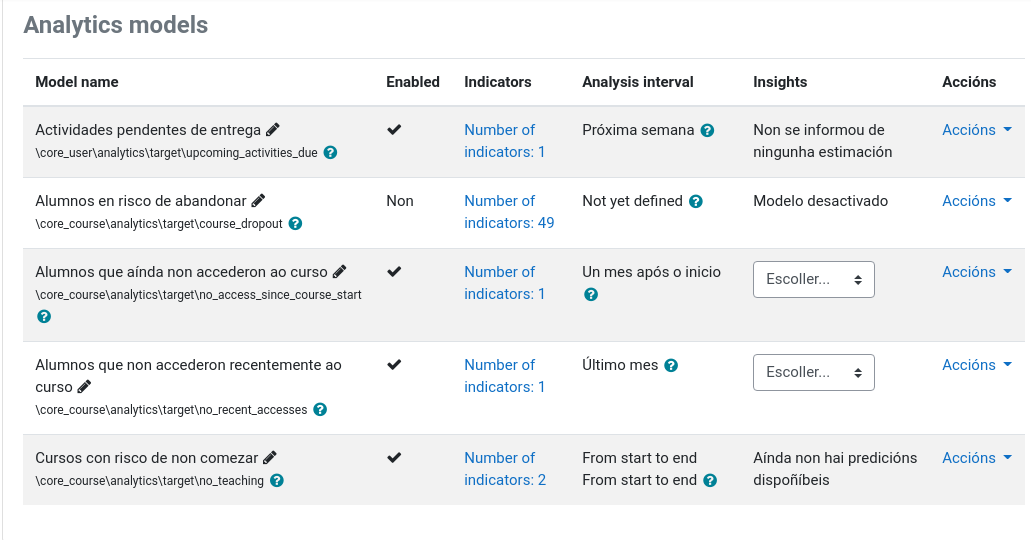Click 'Cursos con risco de non comezar' name
Image resolution: width=1031 pixels, height=540 pixels.
[x=147, y=458]
